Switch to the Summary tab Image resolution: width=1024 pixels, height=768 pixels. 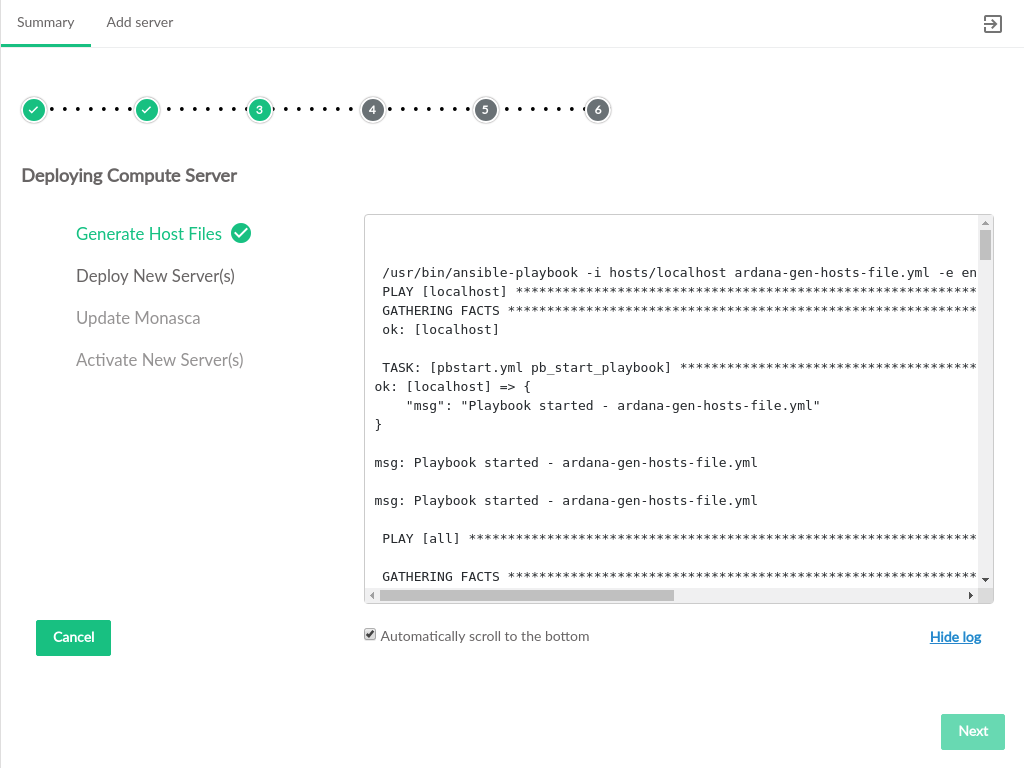[46, 22]
